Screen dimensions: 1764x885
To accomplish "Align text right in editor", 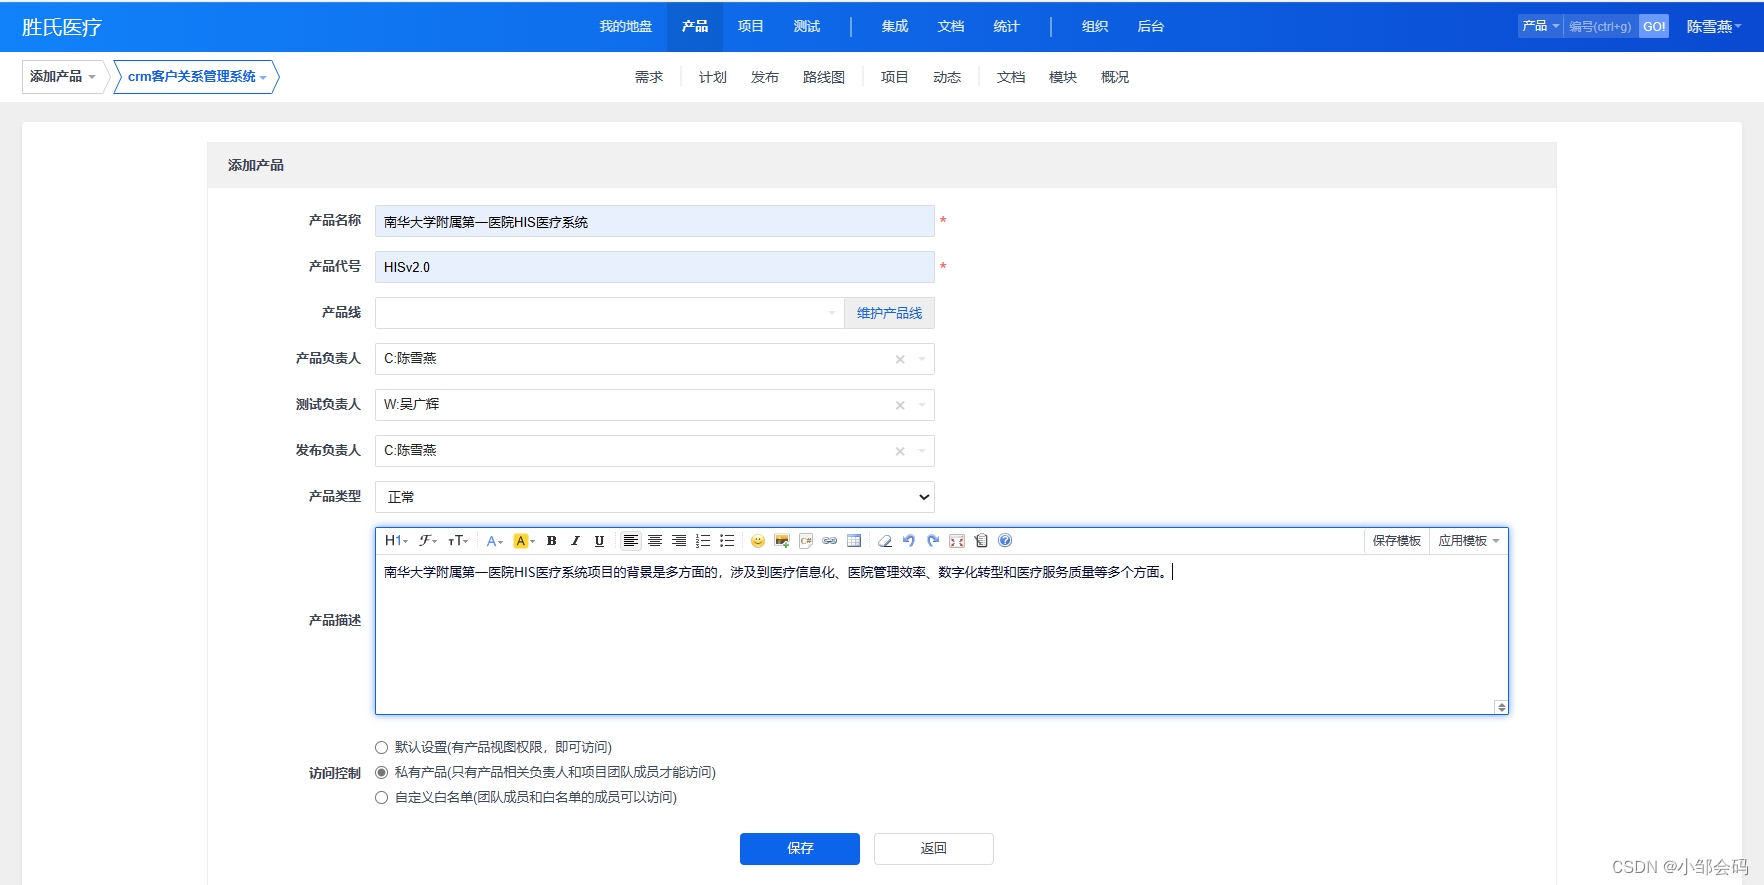I will 679,541.
